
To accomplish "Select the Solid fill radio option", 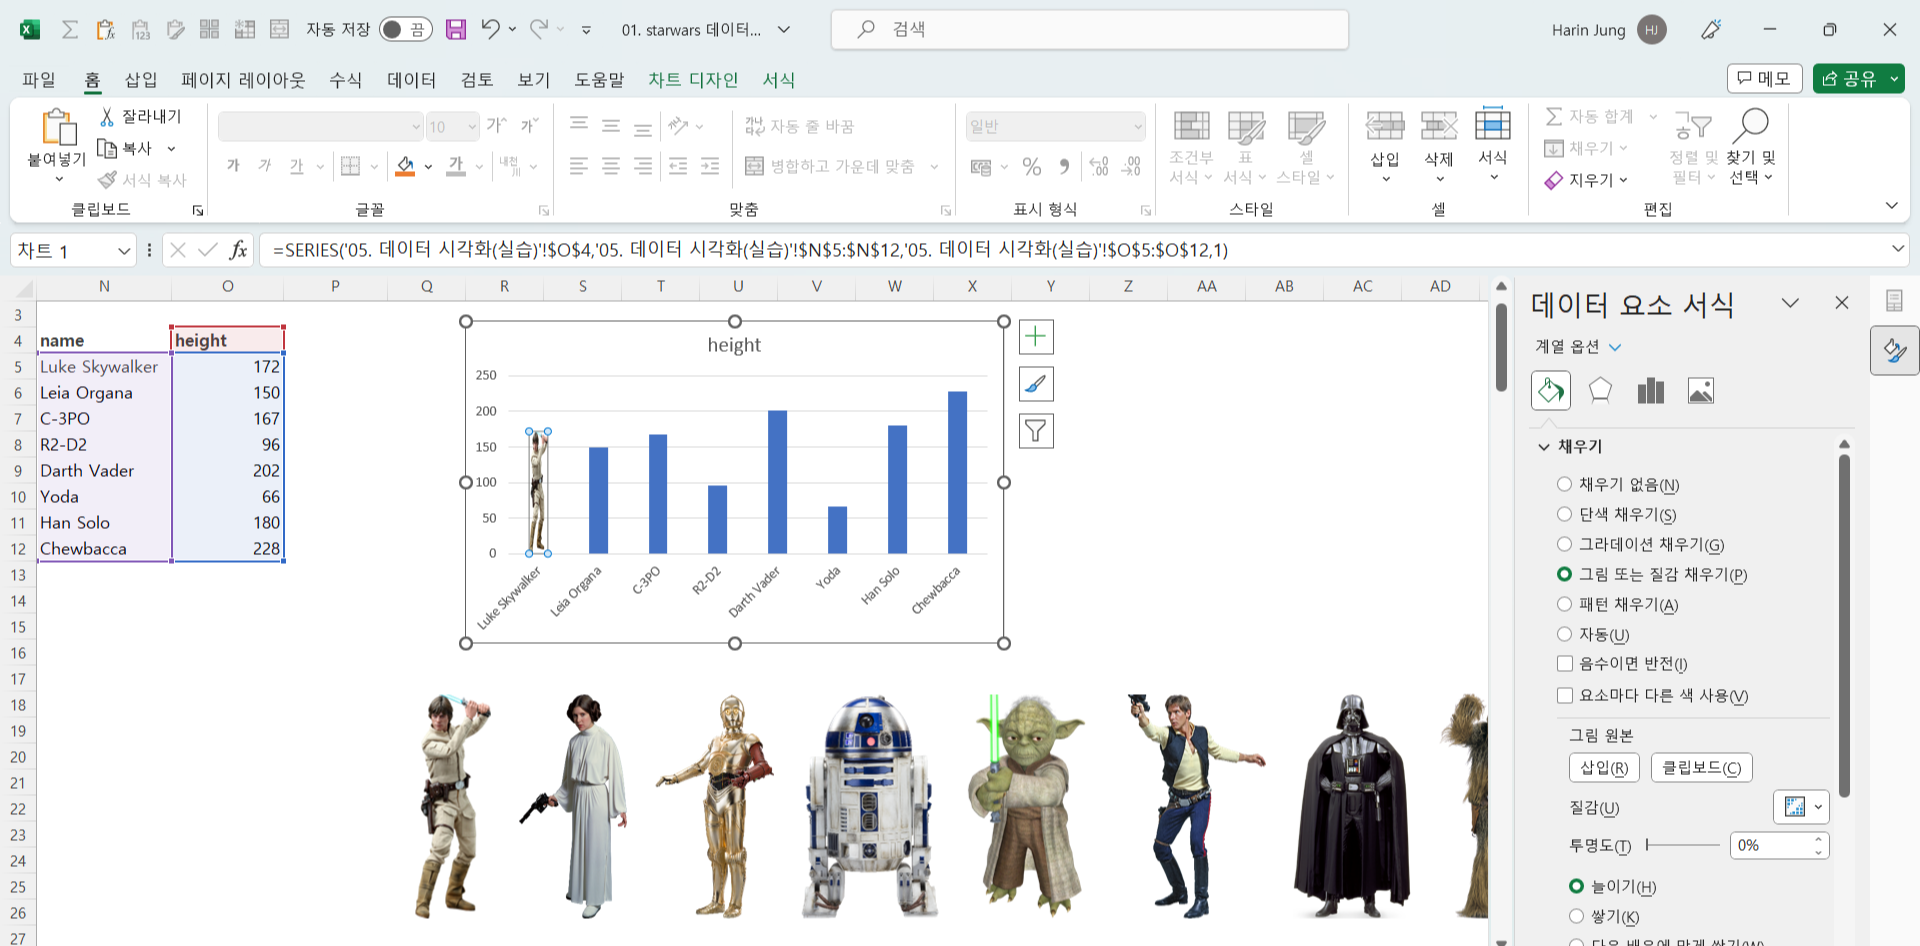I will point(1565,514).
